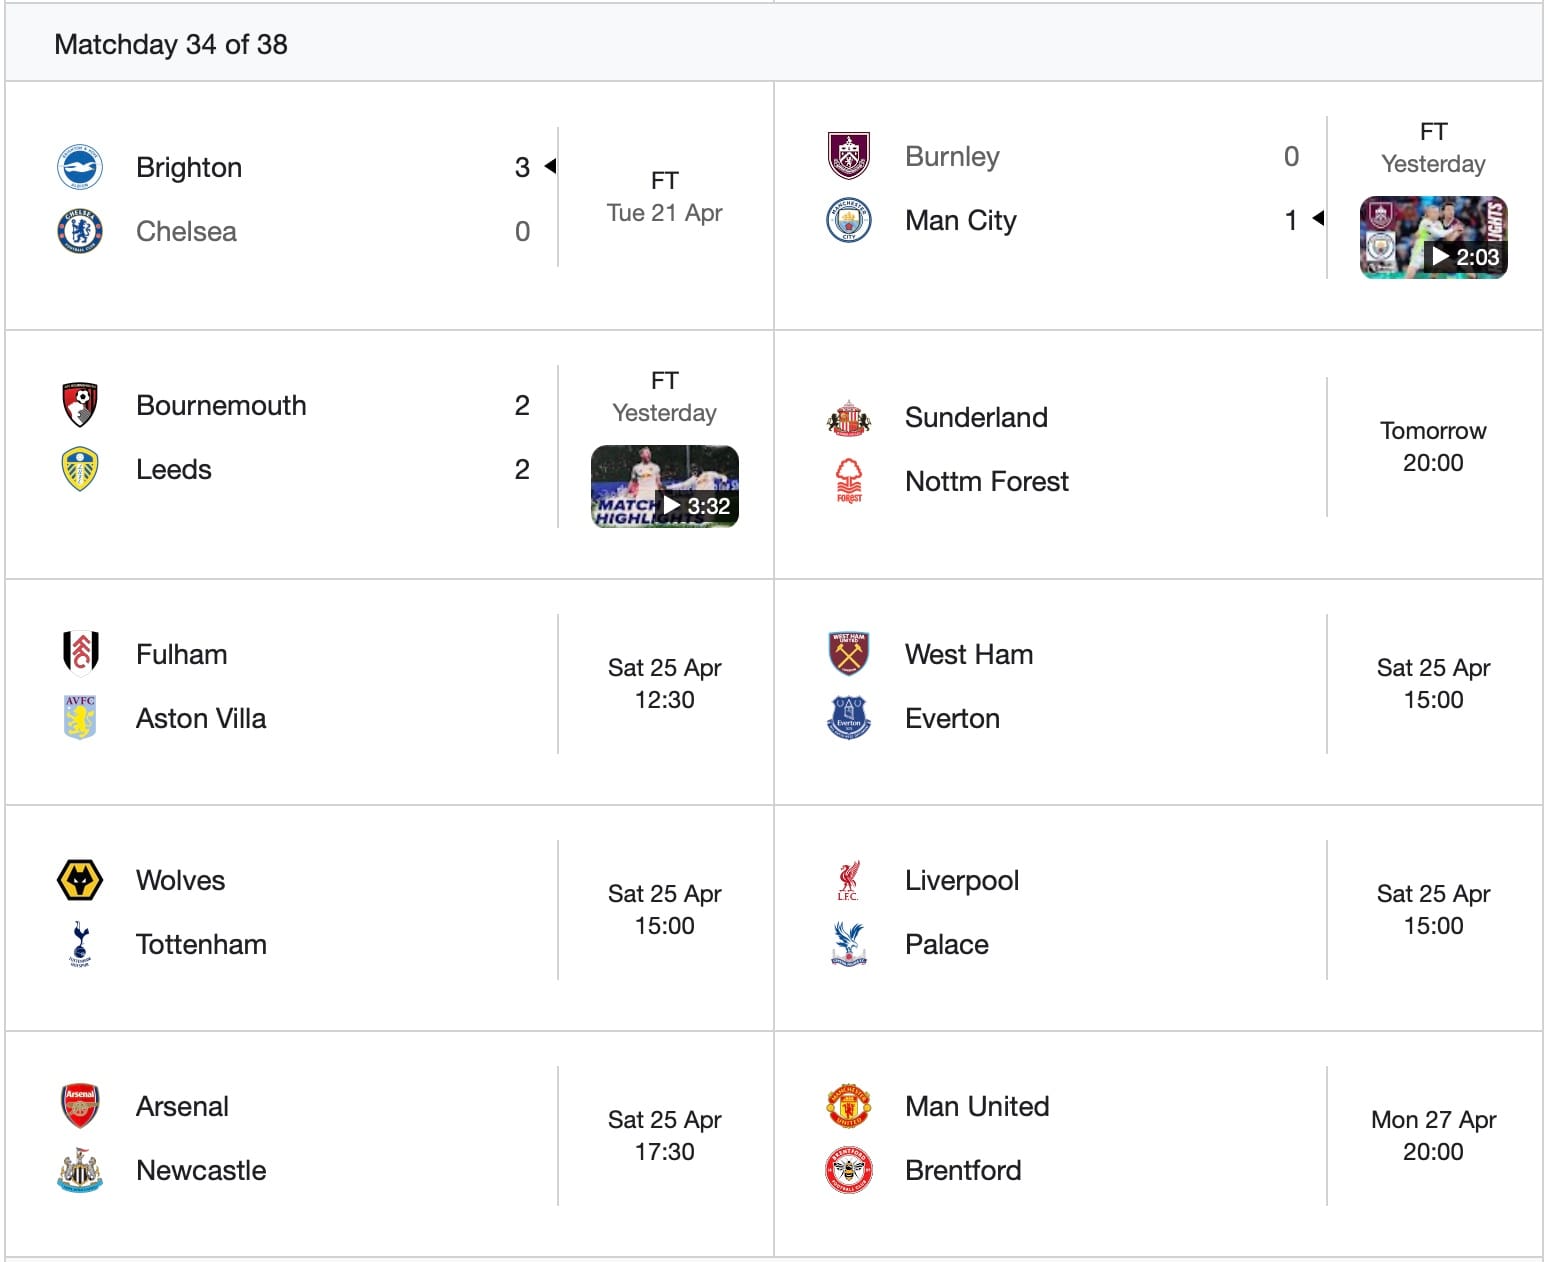Image resolution: width=1548 pixels, height=1262 pixels.
Task: Select the Newcastle team name
Action: [x=201, y=1170]
